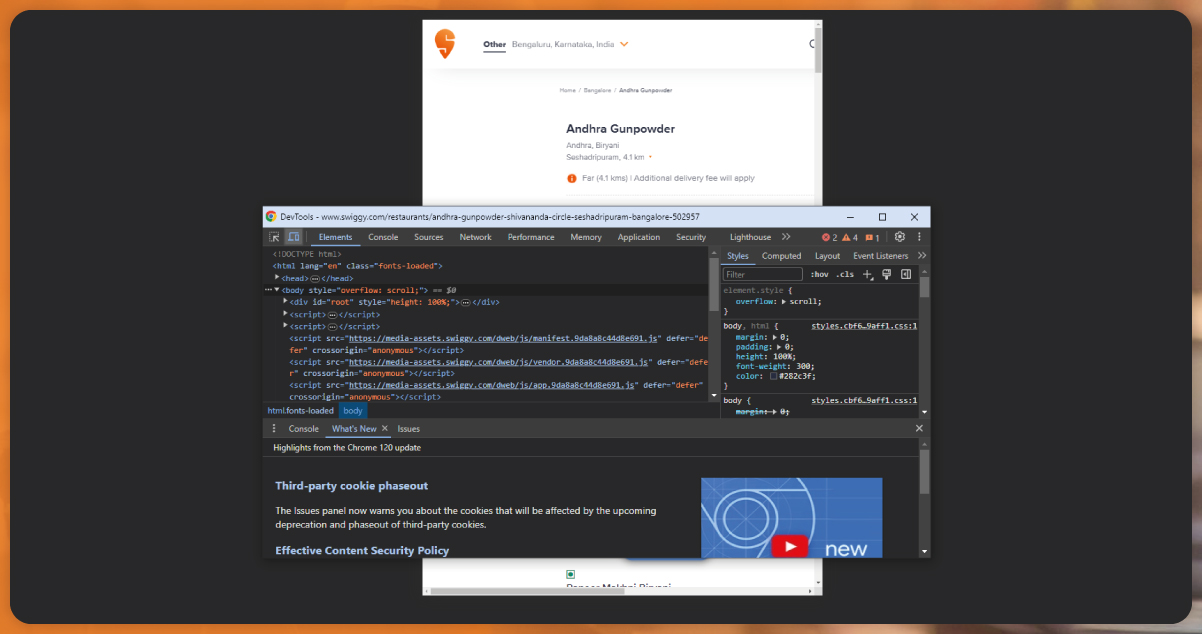Select the Event Listeners sidebar tab
This screenshot has height=634, width=1202.
coord(881,256)
